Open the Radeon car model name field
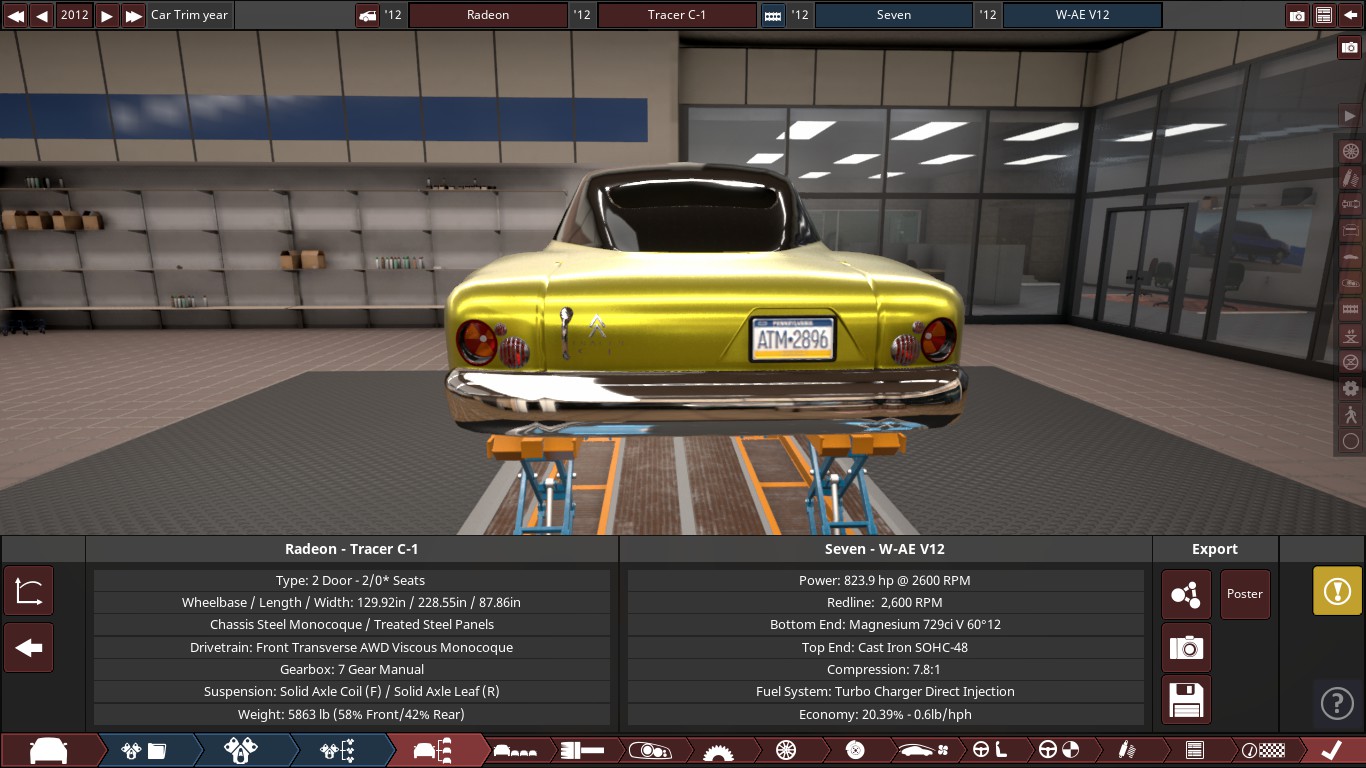The height and width of the screenshot is (768, 1366). pyautogui.click(x=488, y=15)
